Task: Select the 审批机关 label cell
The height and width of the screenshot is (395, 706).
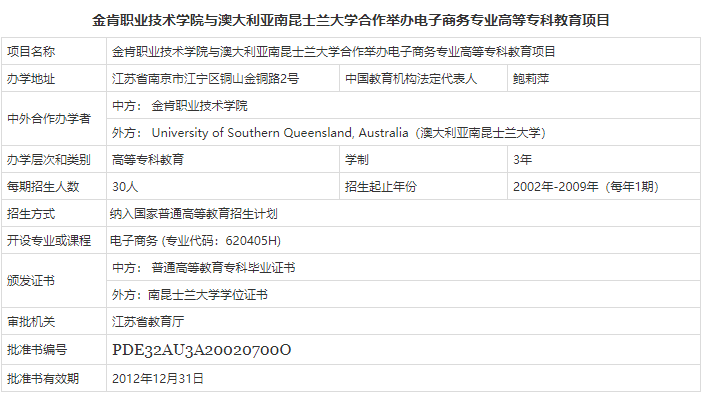Action: point(54,322)
